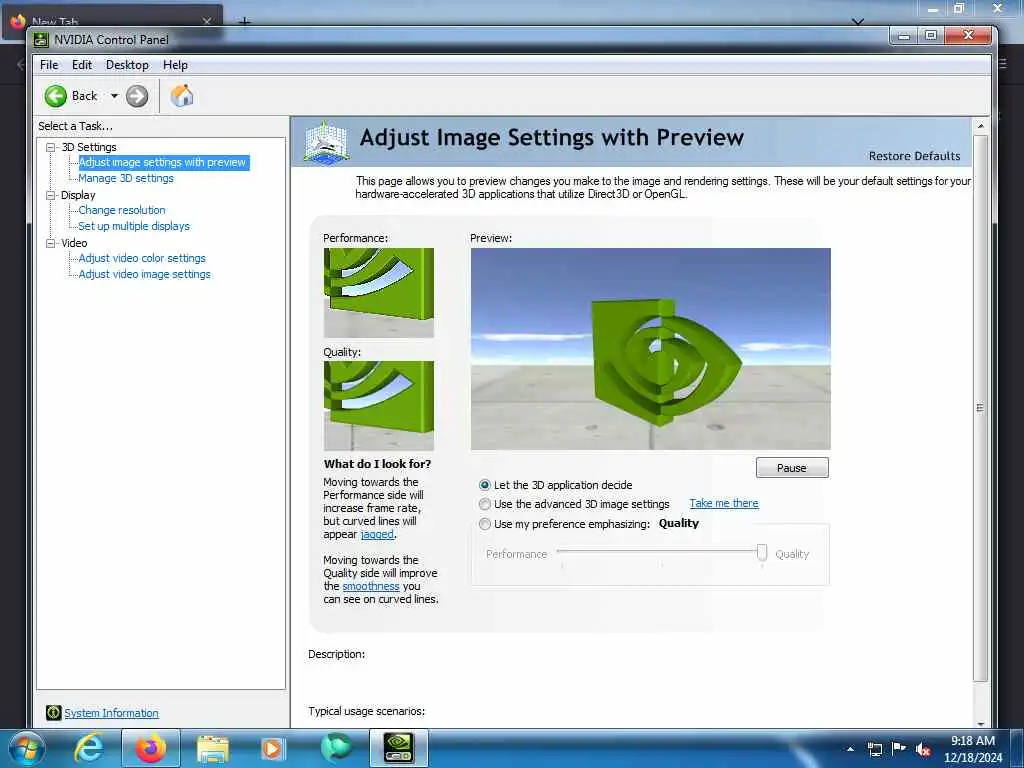Open Windows Media Player taskbar icon

click(272, 748)
